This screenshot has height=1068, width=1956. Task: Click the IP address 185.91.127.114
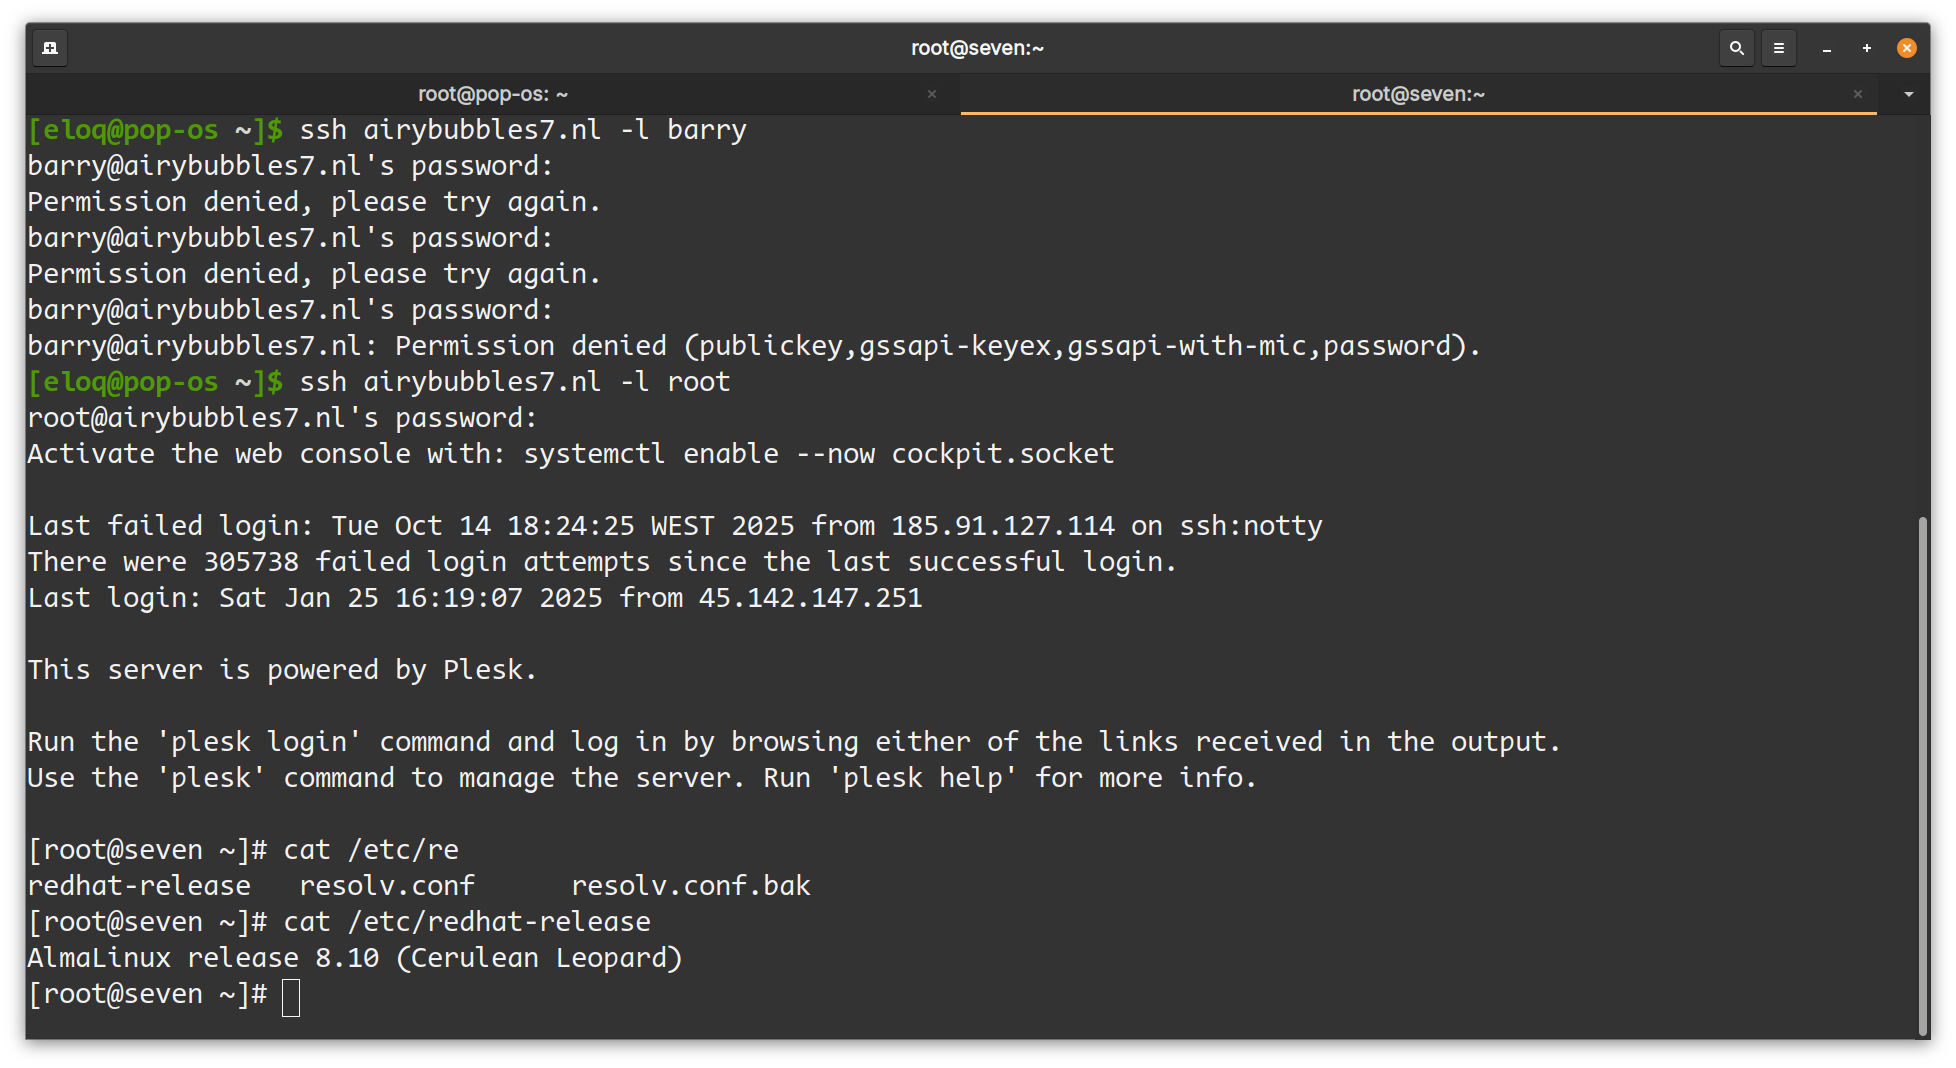1002,526
